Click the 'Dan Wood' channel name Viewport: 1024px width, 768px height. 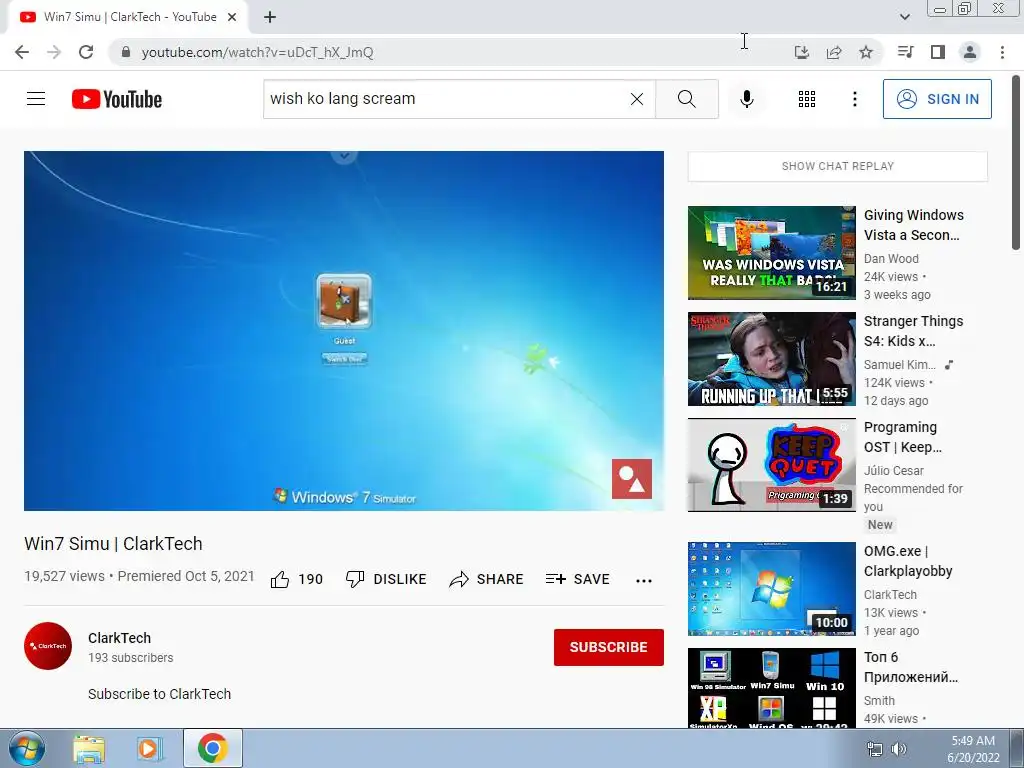tap(891, 259)
